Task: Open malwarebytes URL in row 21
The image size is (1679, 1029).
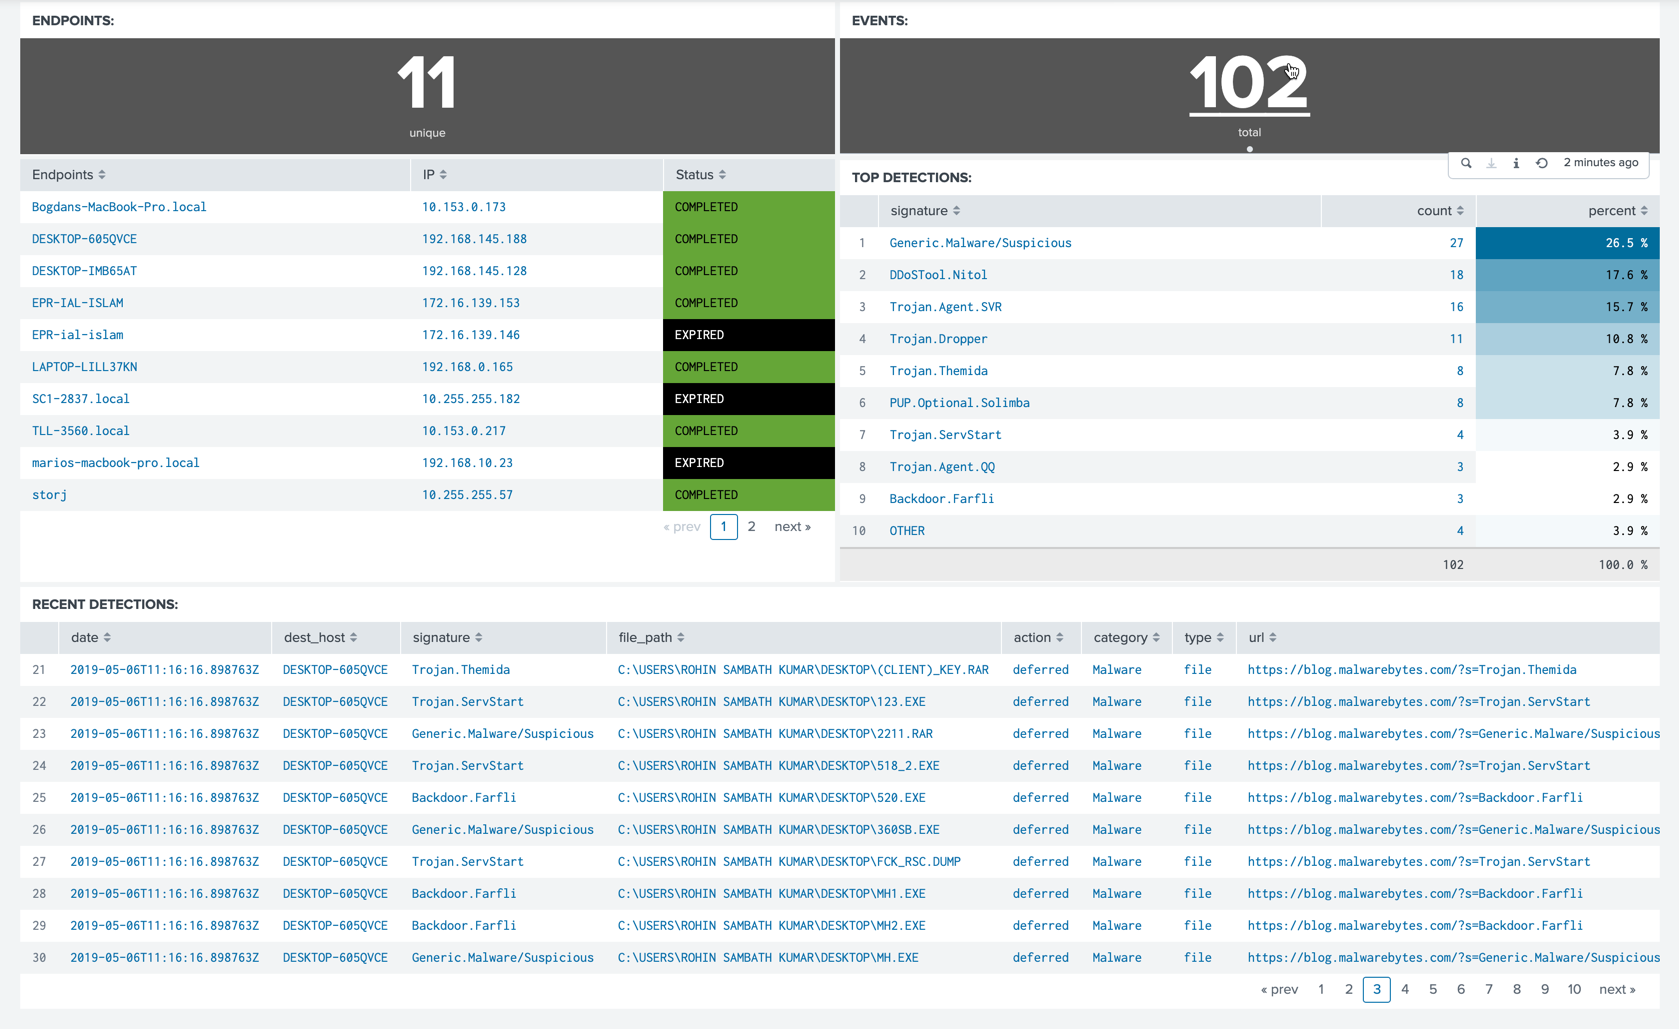Action: (1412, 670)
